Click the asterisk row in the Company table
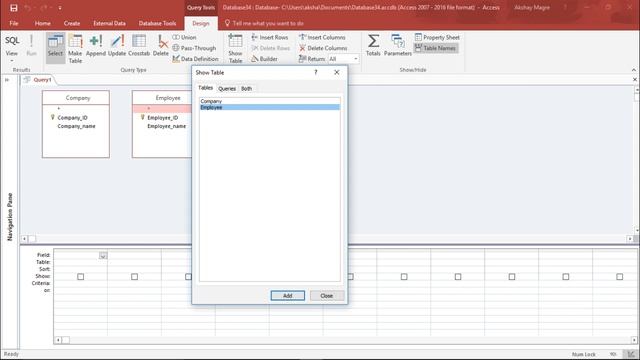The width and height of the screenshot is (640, 360). pyautogui.click(x=76, y=109)
